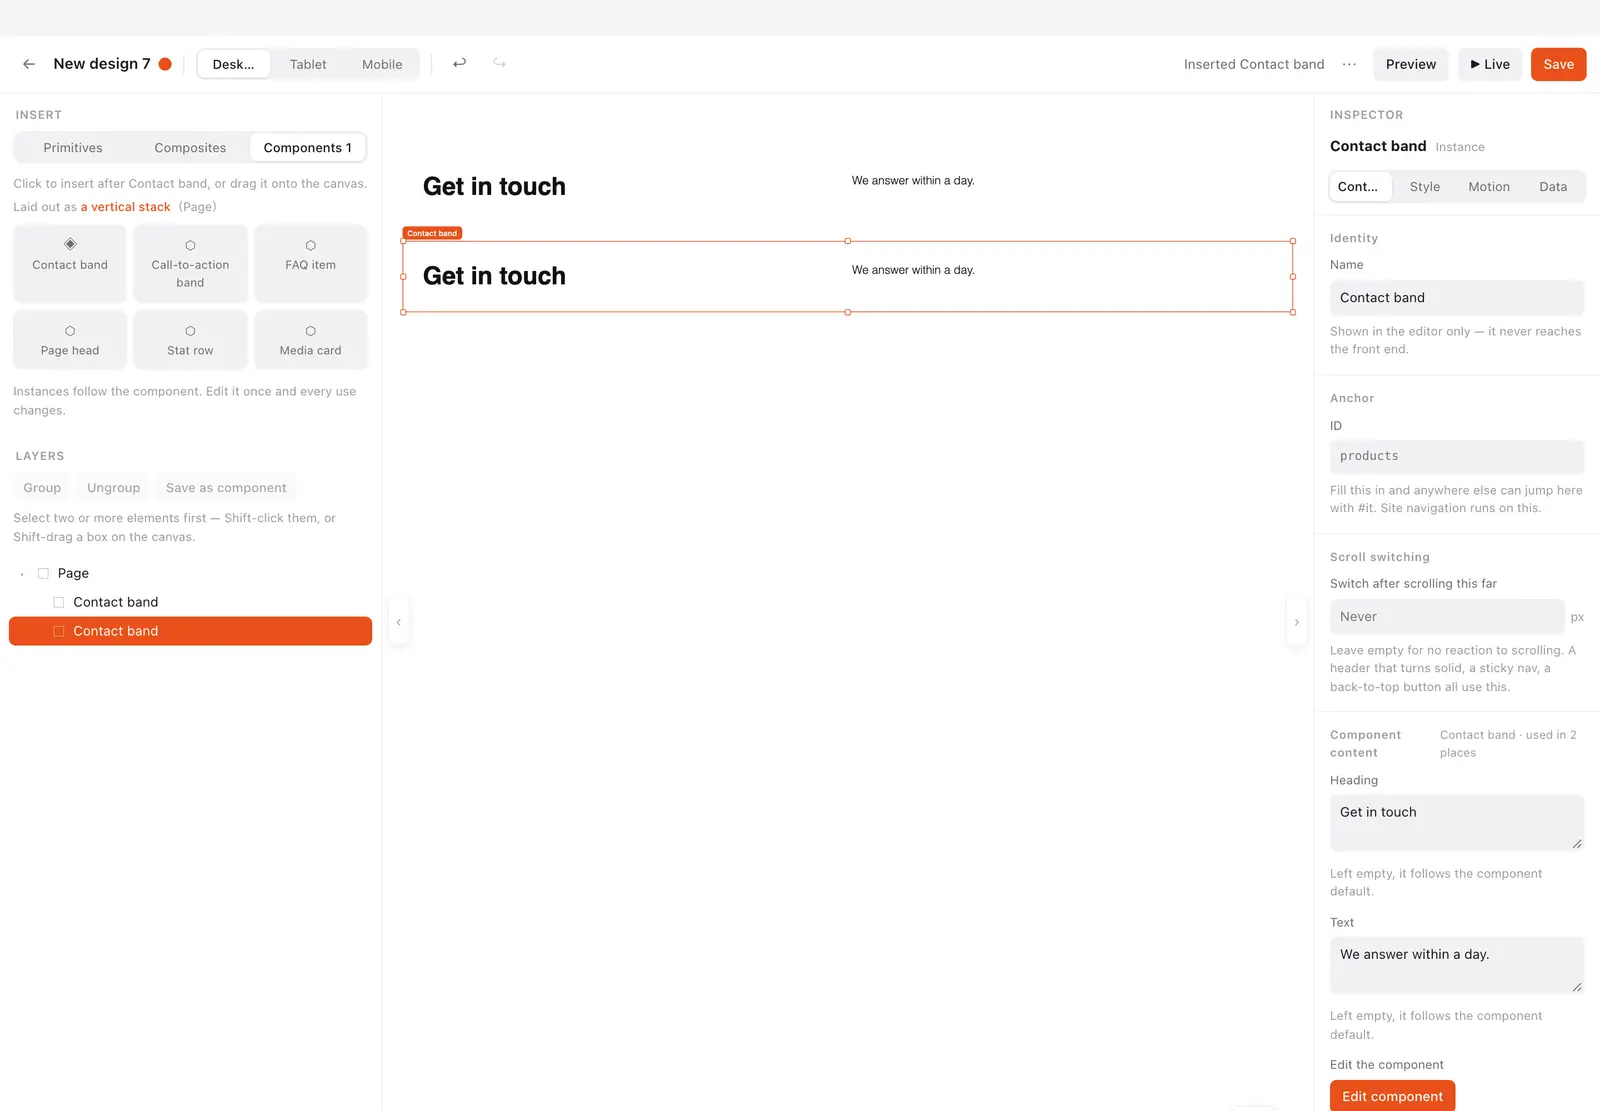The width and height of the screenshot is (1600, 1111).
Task: Switch to the Composites tab
Action: tap(190, 148)
